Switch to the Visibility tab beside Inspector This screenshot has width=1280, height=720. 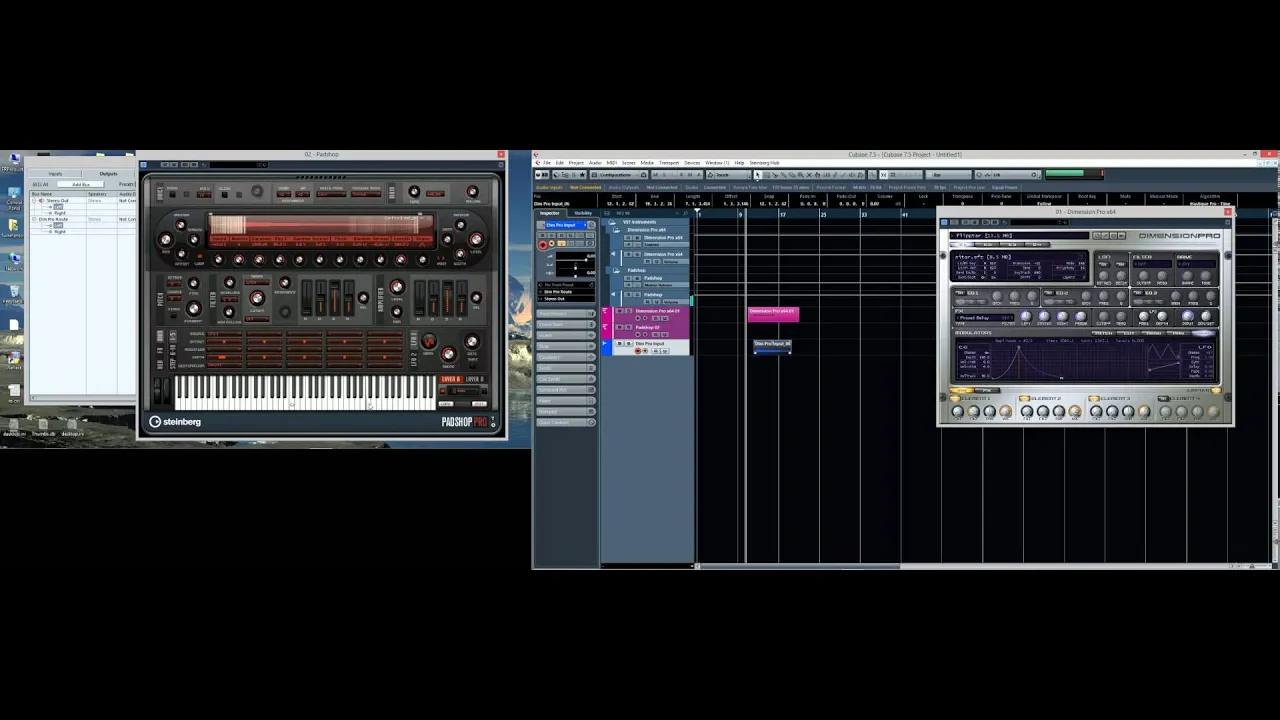pyautogui.click(x=583, y=213)
